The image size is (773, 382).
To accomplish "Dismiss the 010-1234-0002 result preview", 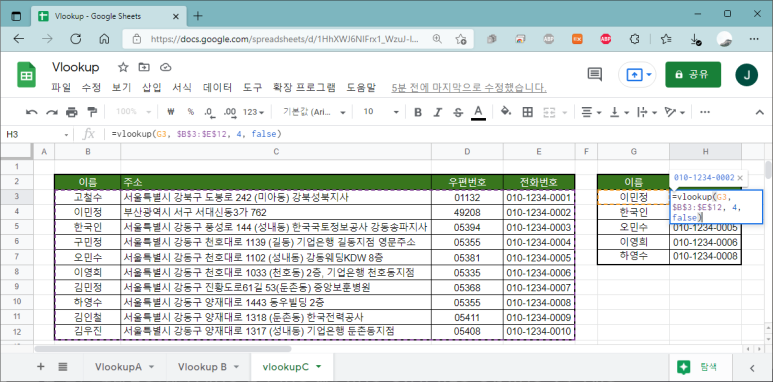I will coord(739,177).
